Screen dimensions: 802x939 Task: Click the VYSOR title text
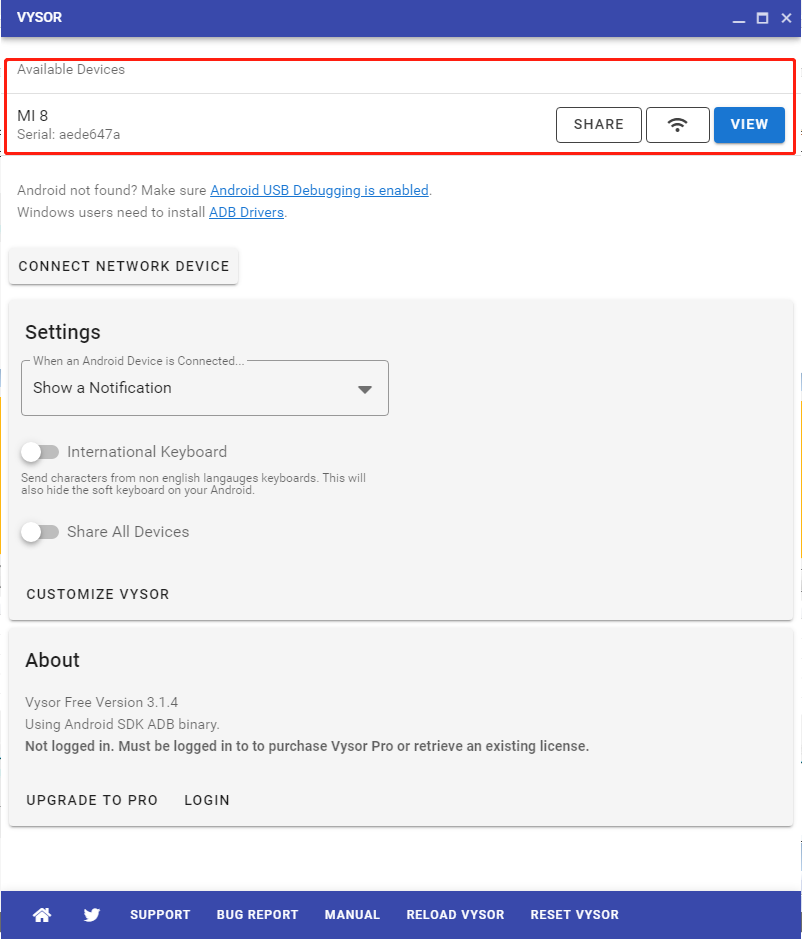(x=39, y=17)
